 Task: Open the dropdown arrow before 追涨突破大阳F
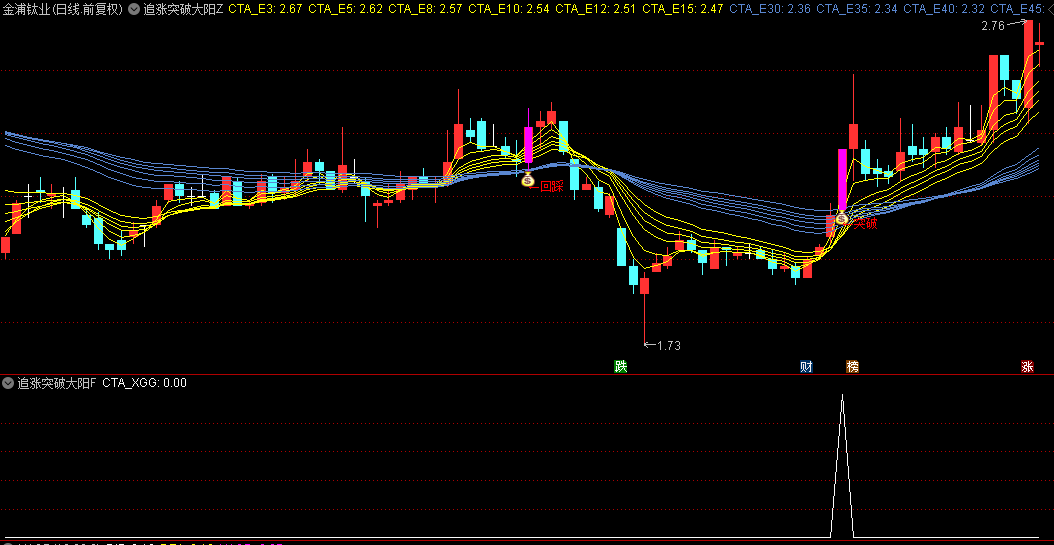pos(8,383)
